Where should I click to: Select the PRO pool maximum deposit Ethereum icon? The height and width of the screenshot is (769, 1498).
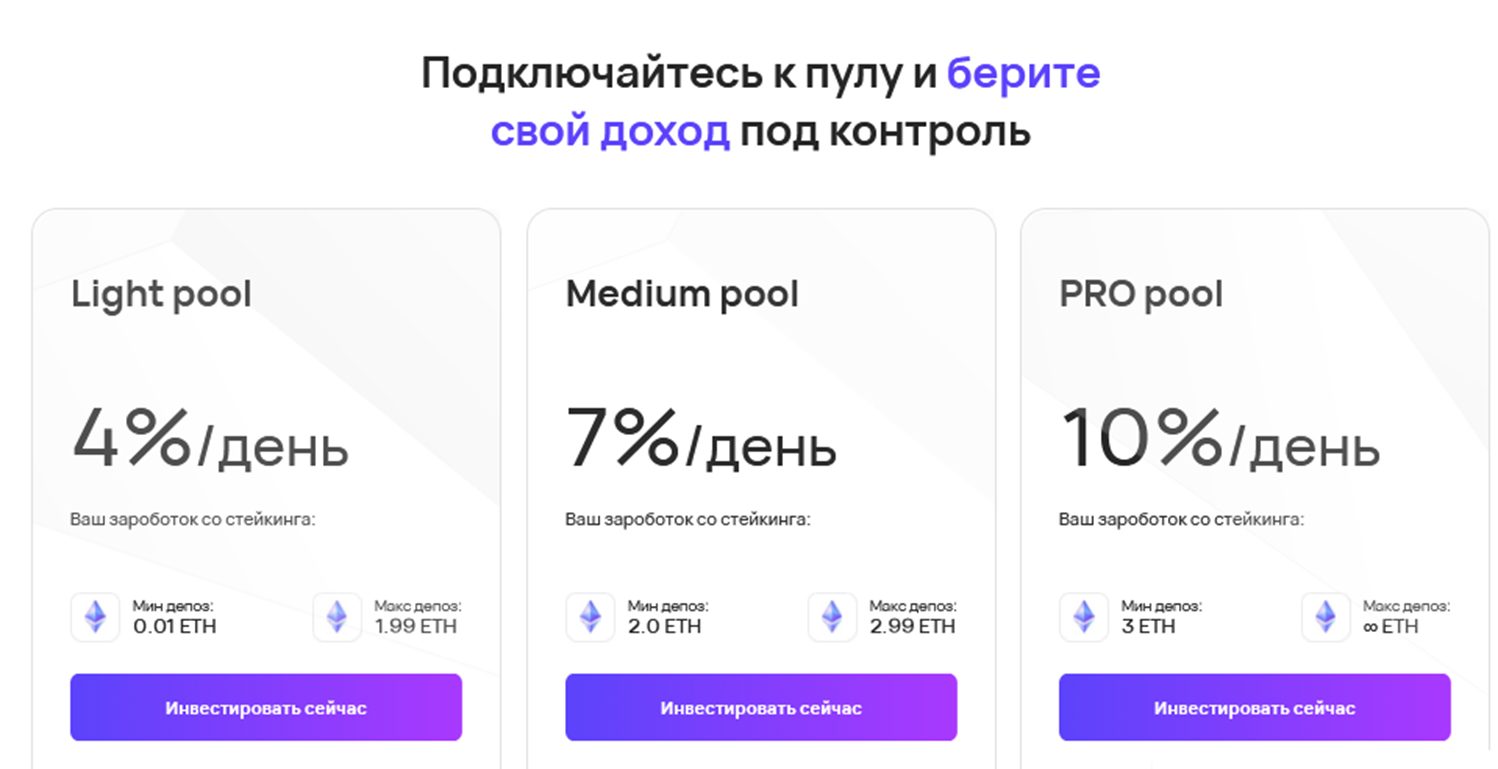[1326, 617]
